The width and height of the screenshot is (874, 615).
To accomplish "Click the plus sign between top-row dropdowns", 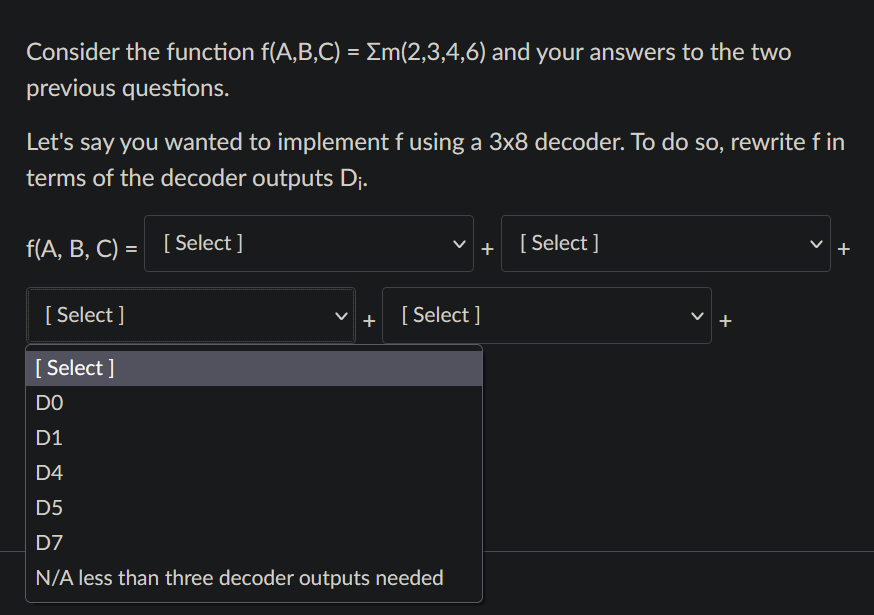I will [x=487, y=249].
